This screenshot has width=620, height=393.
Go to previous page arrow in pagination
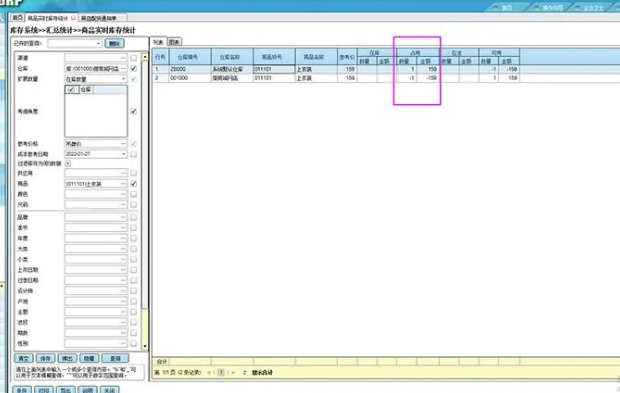209,372
